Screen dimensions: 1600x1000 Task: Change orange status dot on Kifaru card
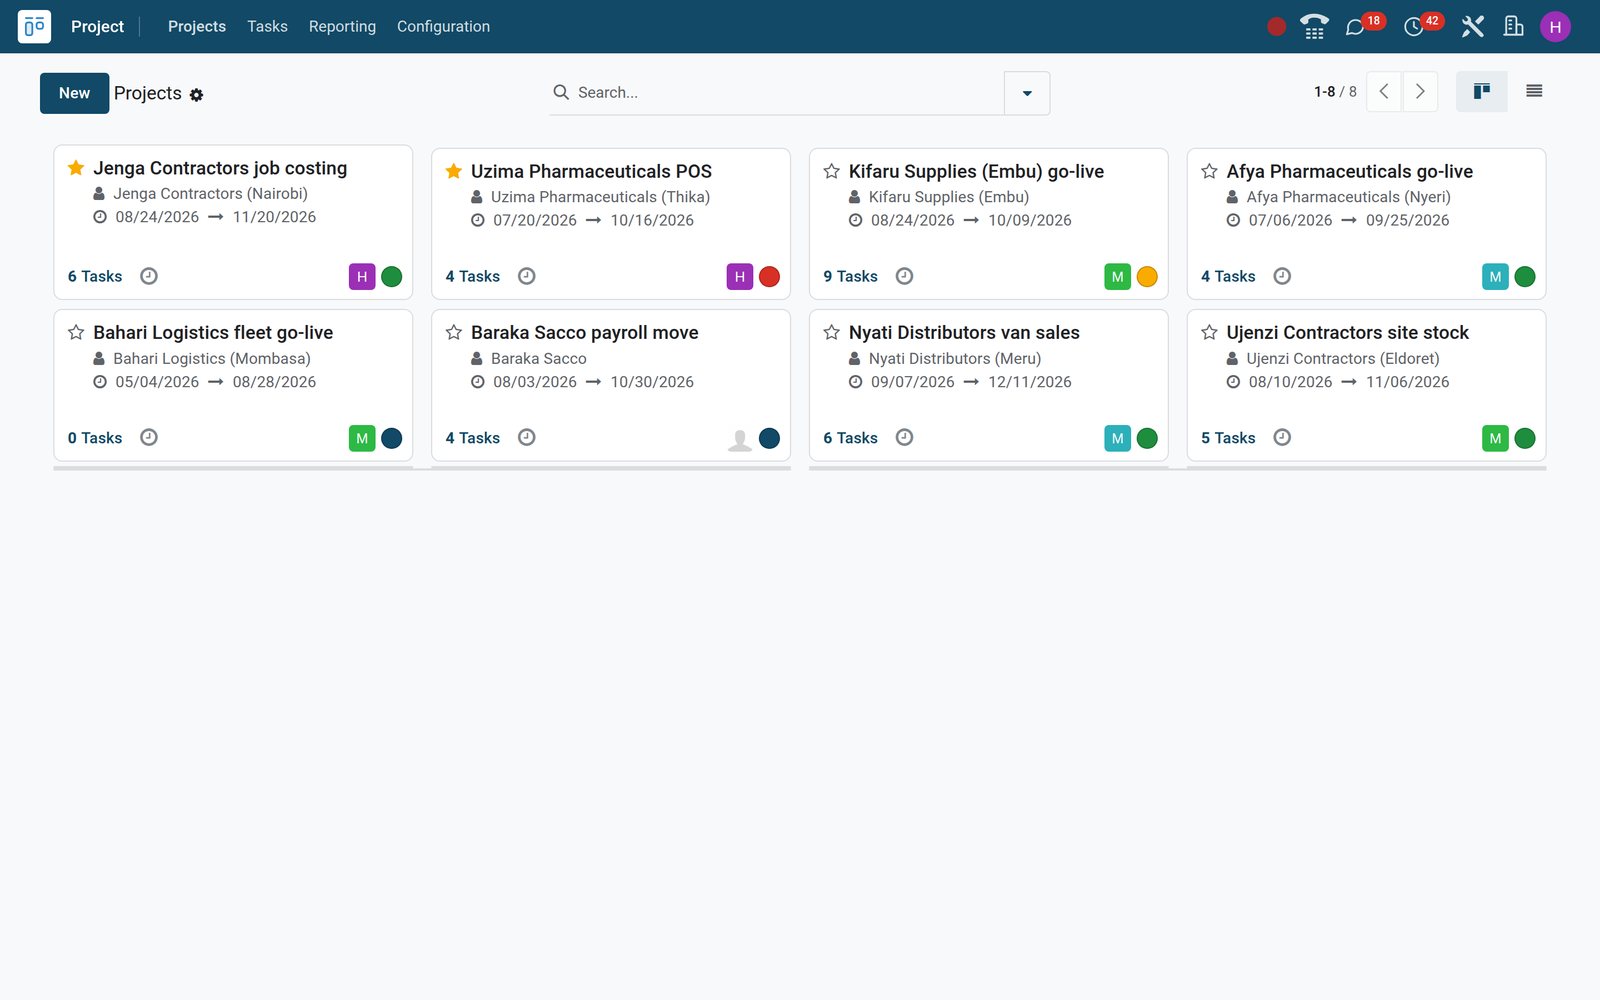click(1147, 277)
